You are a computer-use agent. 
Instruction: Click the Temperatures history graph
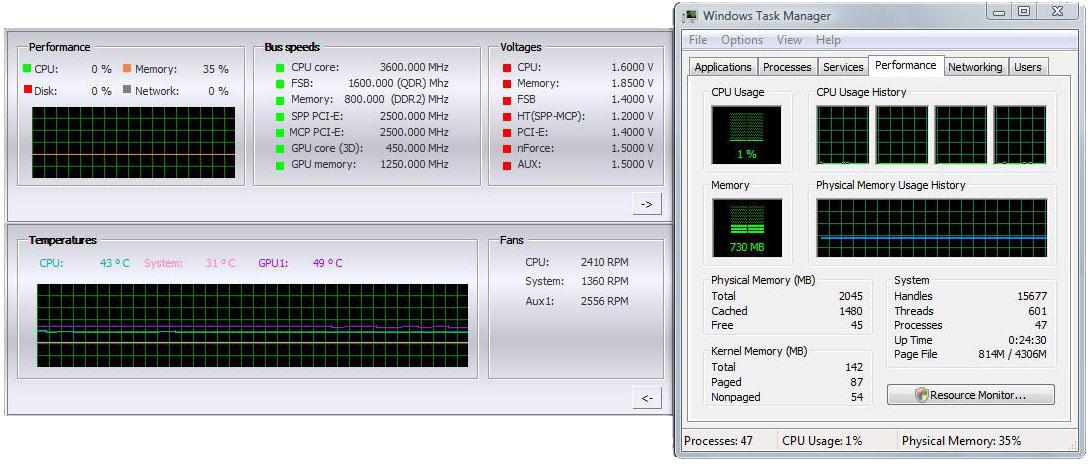(252, 326)
